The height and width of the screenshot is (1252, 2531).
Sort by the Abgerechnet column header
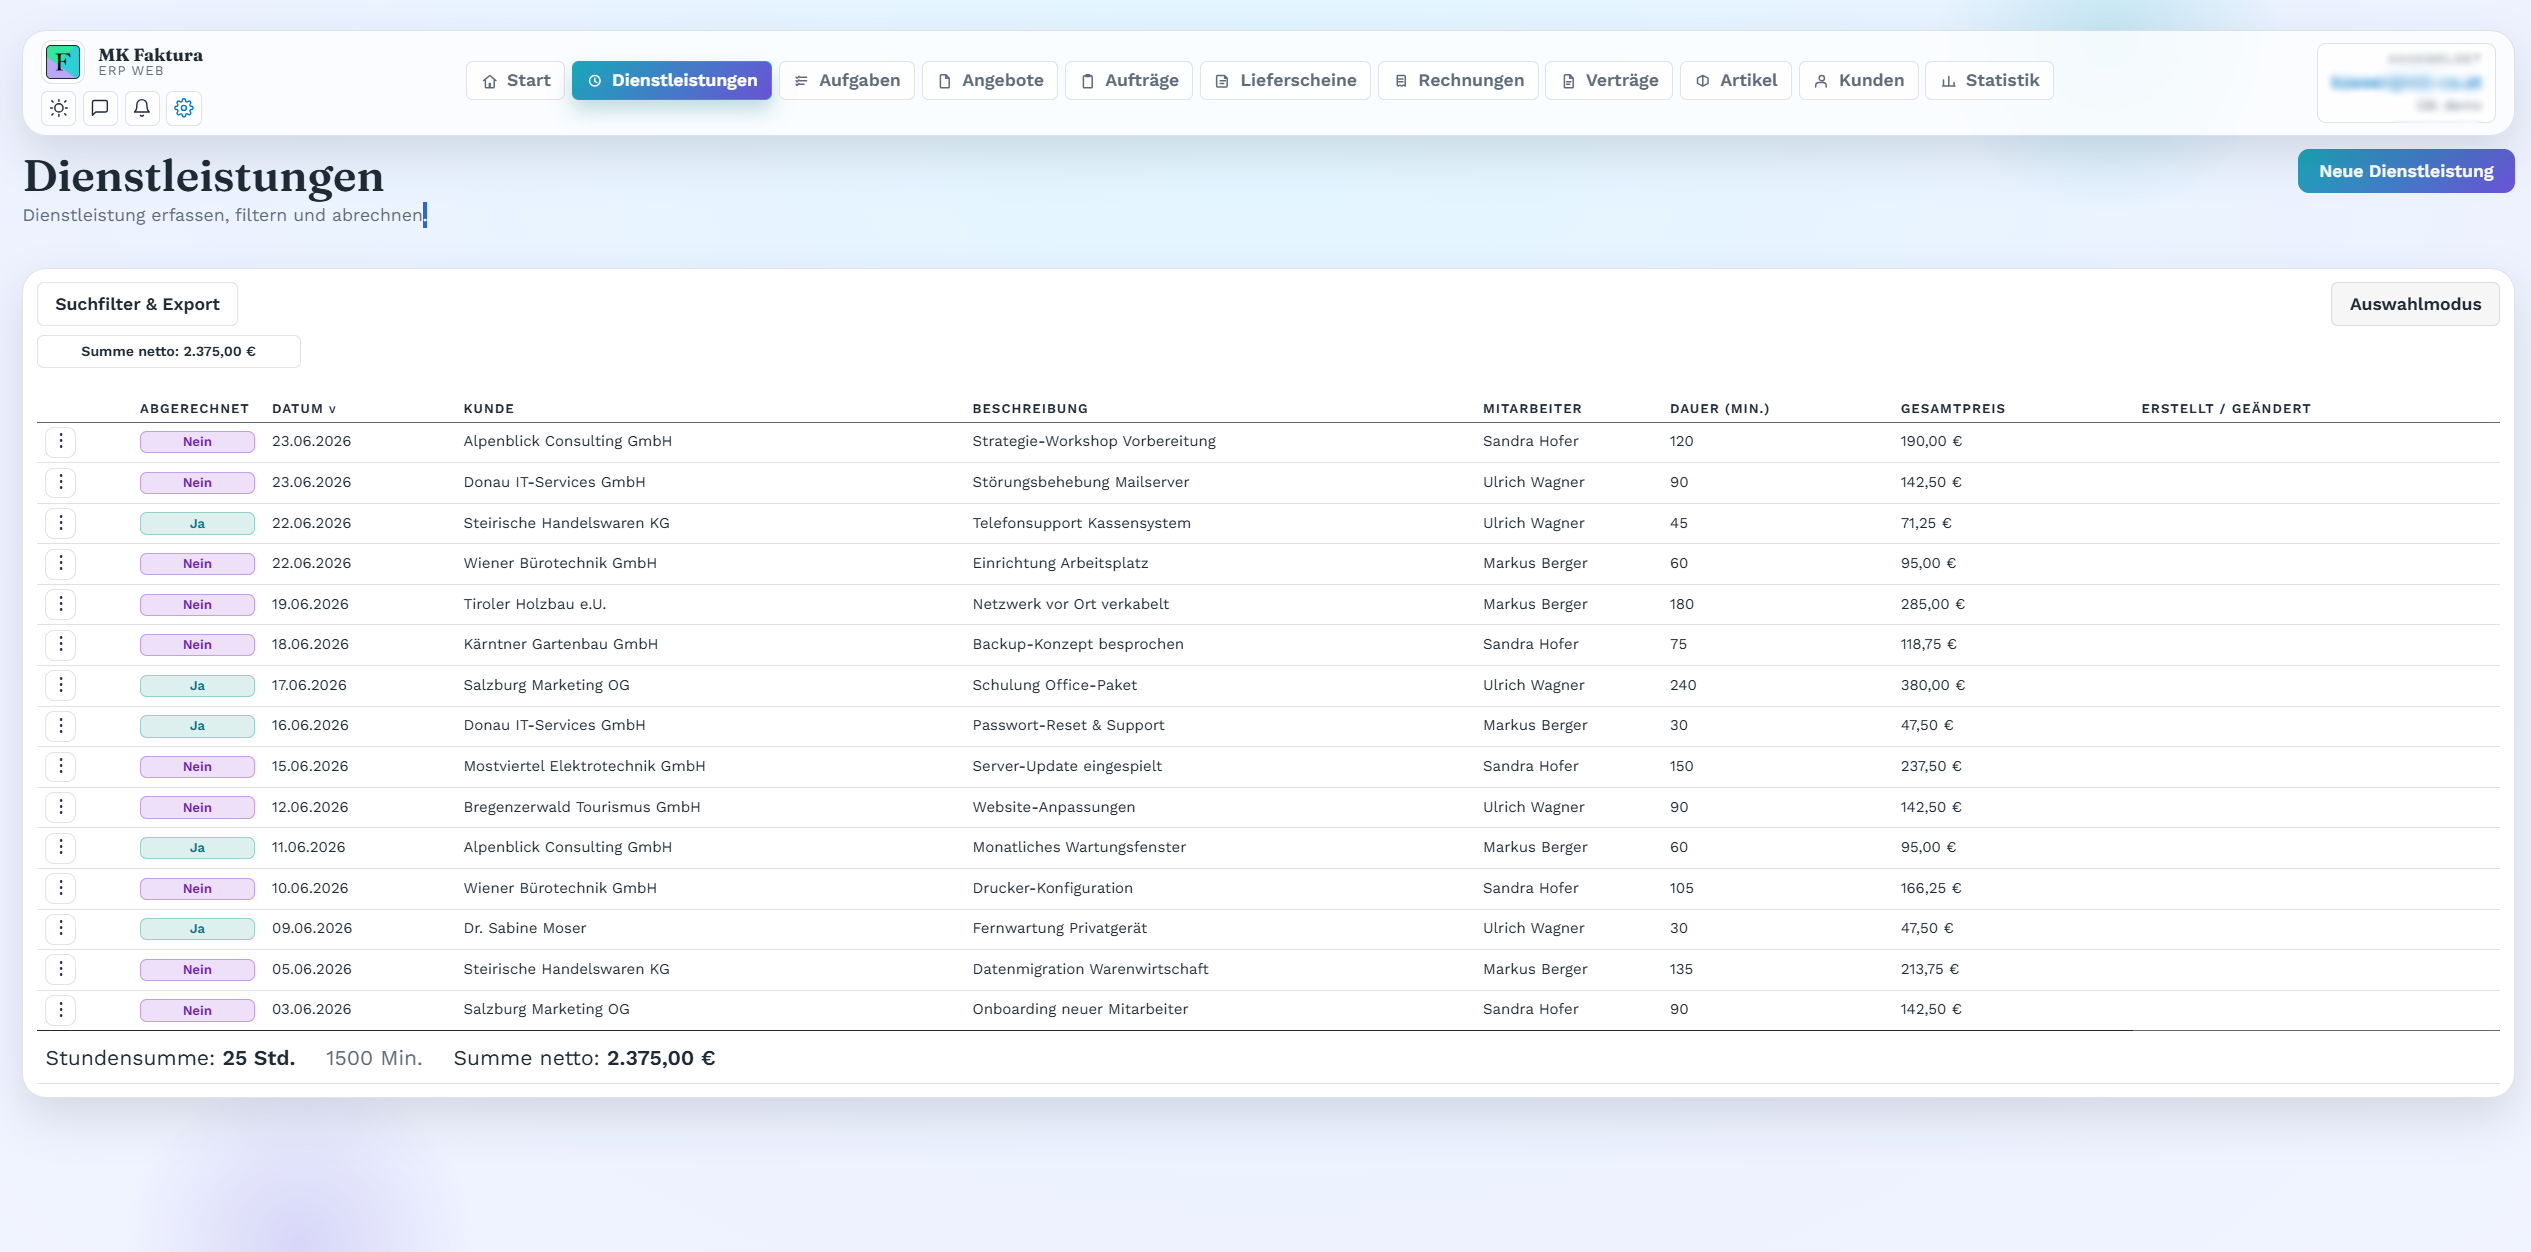(x=194, y=408)
